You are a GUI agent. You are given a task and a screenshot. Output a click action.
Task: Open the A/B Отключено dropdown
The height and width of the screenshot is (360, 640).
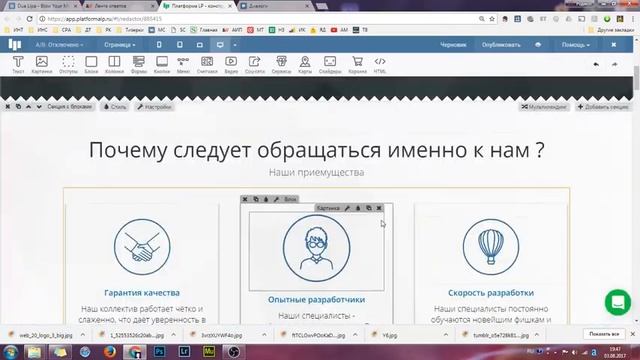coord(60,45)
